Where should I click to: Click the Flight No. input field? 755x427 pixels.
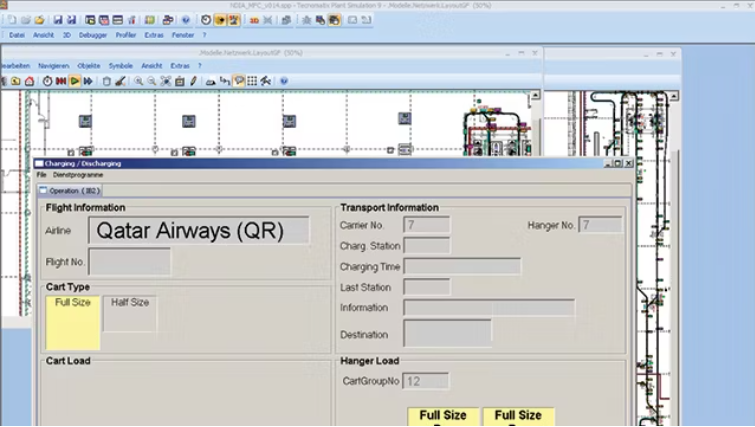click(x=130, y=261)
